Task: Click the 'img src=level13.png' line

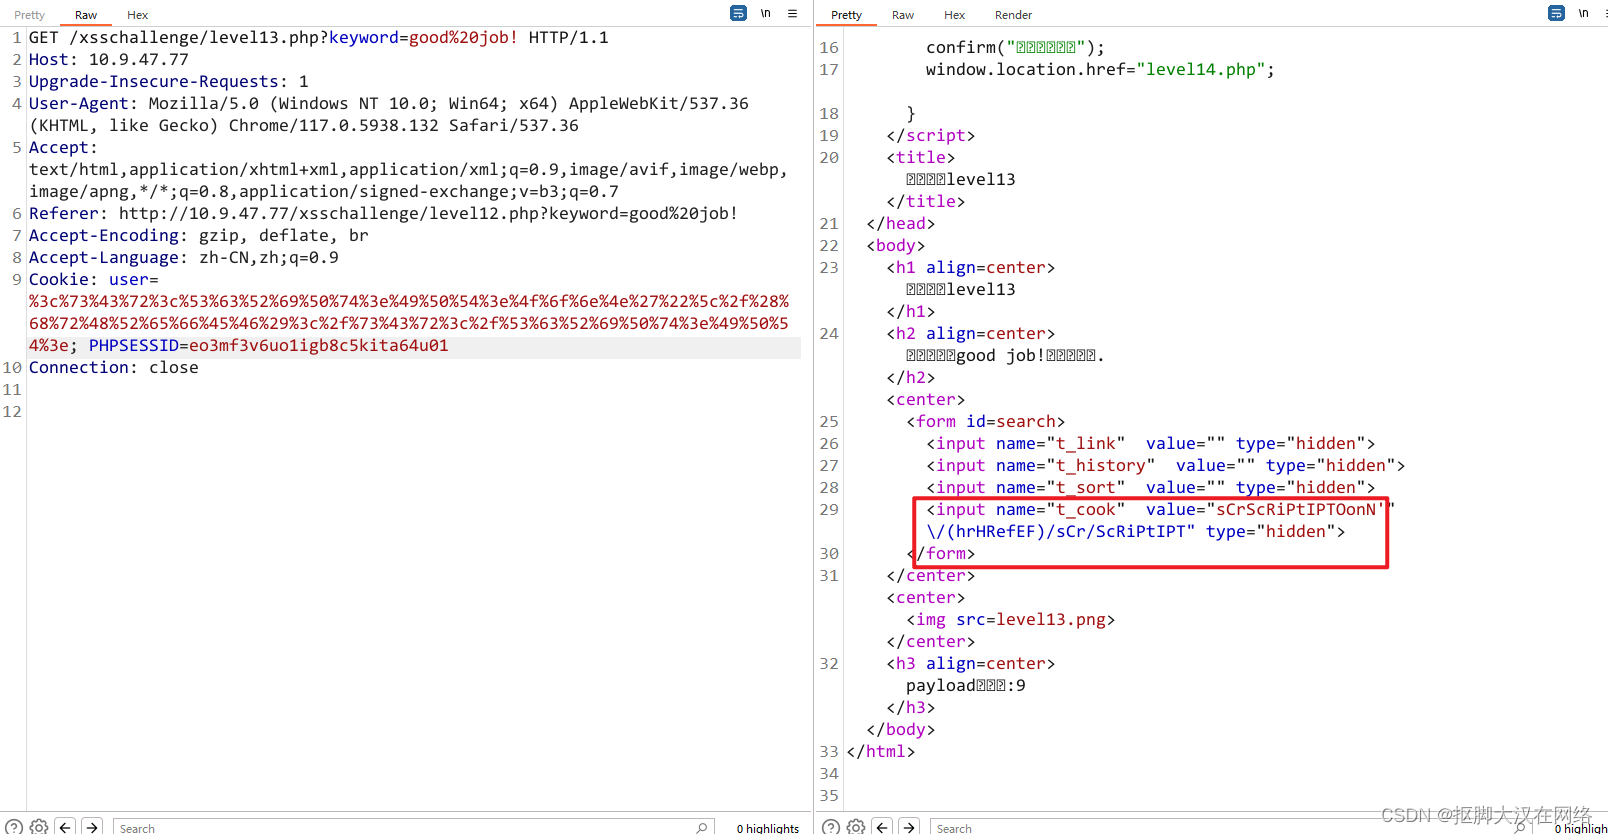Action: [1010, 619]
